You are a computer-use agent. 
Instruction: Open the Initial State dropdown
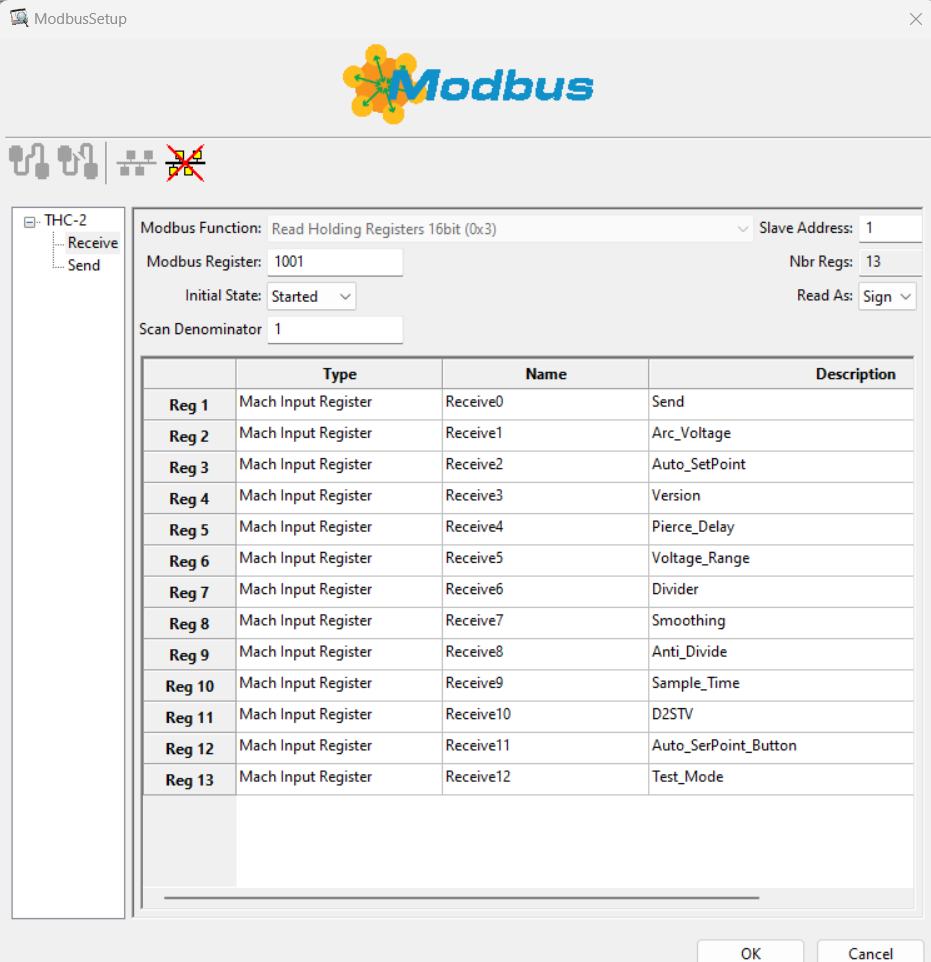[311, 296]
